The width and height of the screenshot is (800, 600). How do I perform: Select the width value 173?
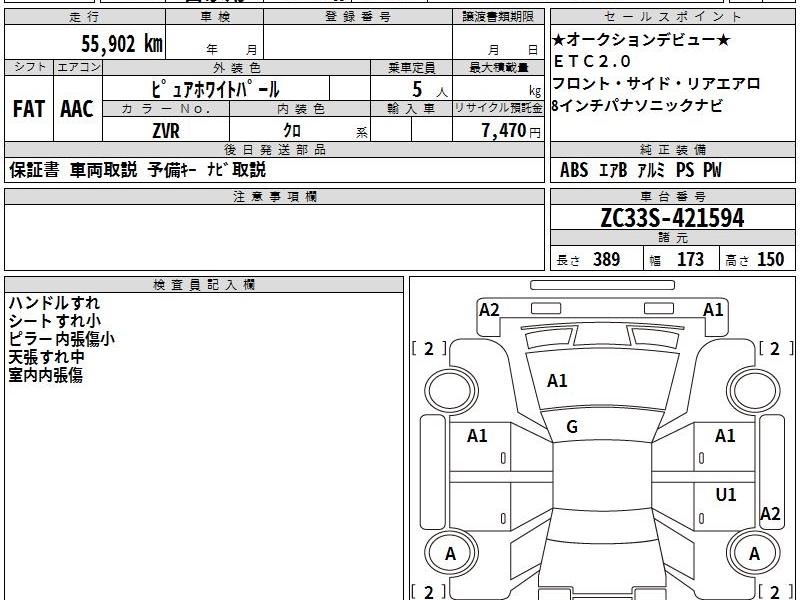click(690, 259)
